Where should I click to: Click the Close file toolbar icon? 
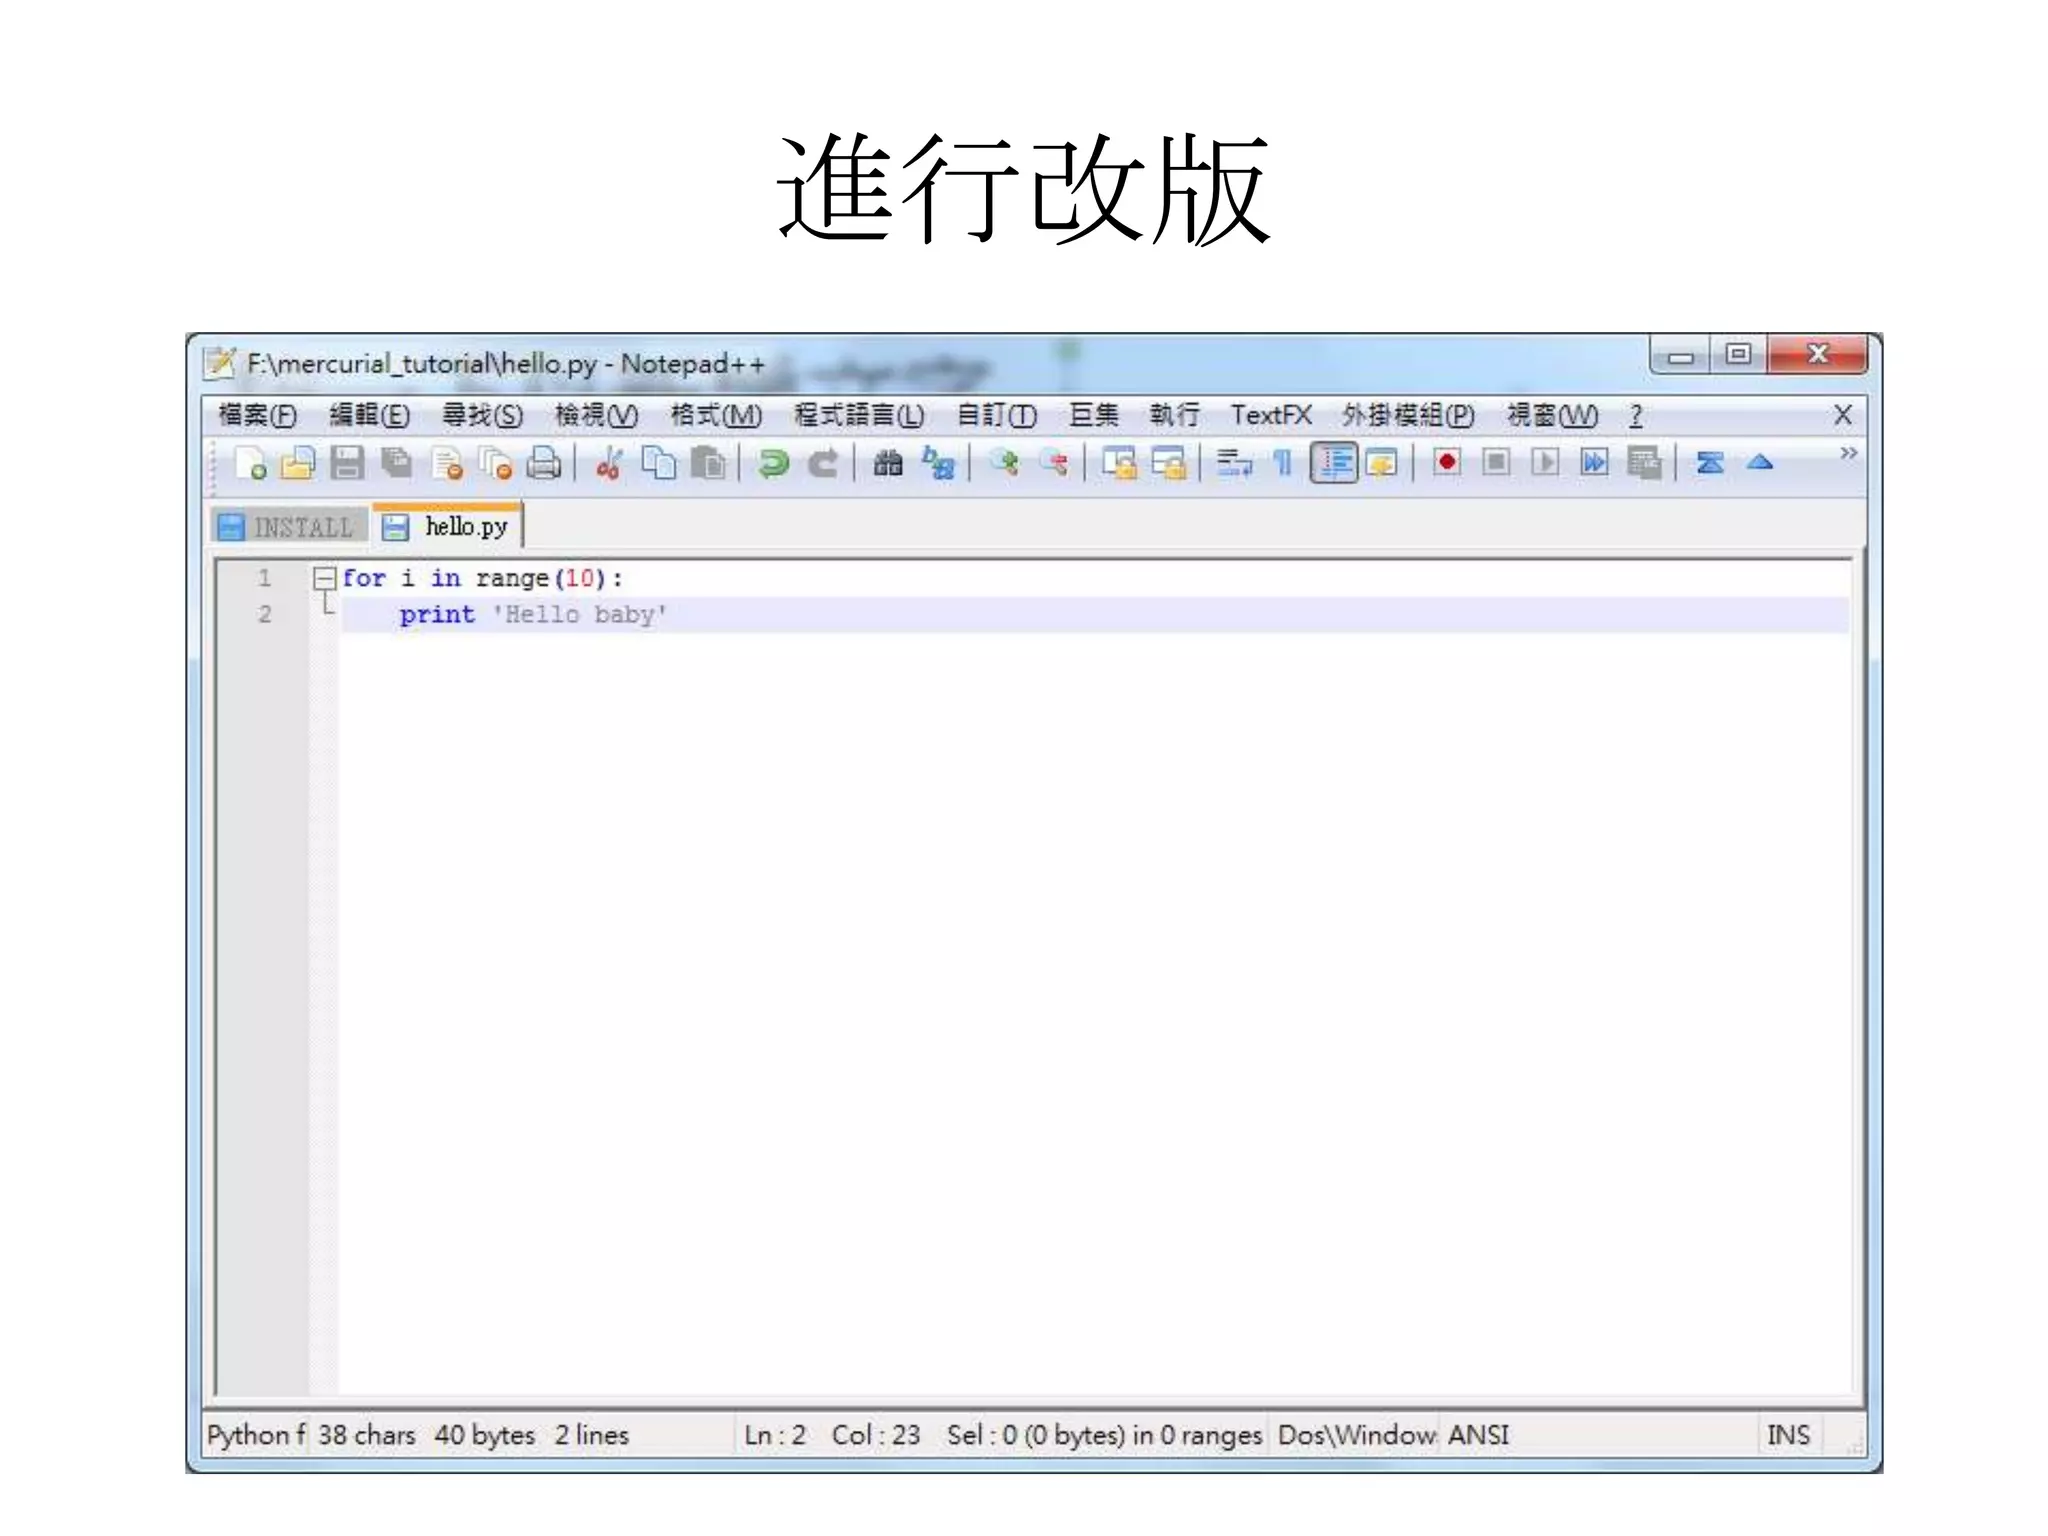coord(447,464)
